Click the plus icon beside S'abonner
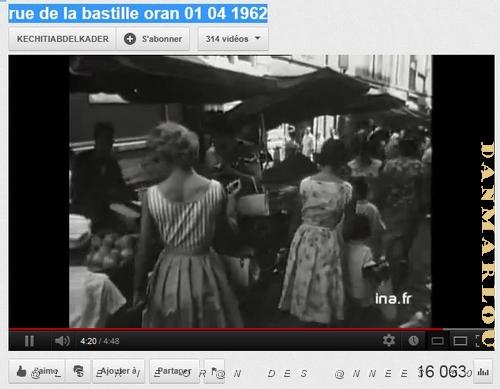The height and width of the screenshot is (389, 500). [x=130, y=39]
